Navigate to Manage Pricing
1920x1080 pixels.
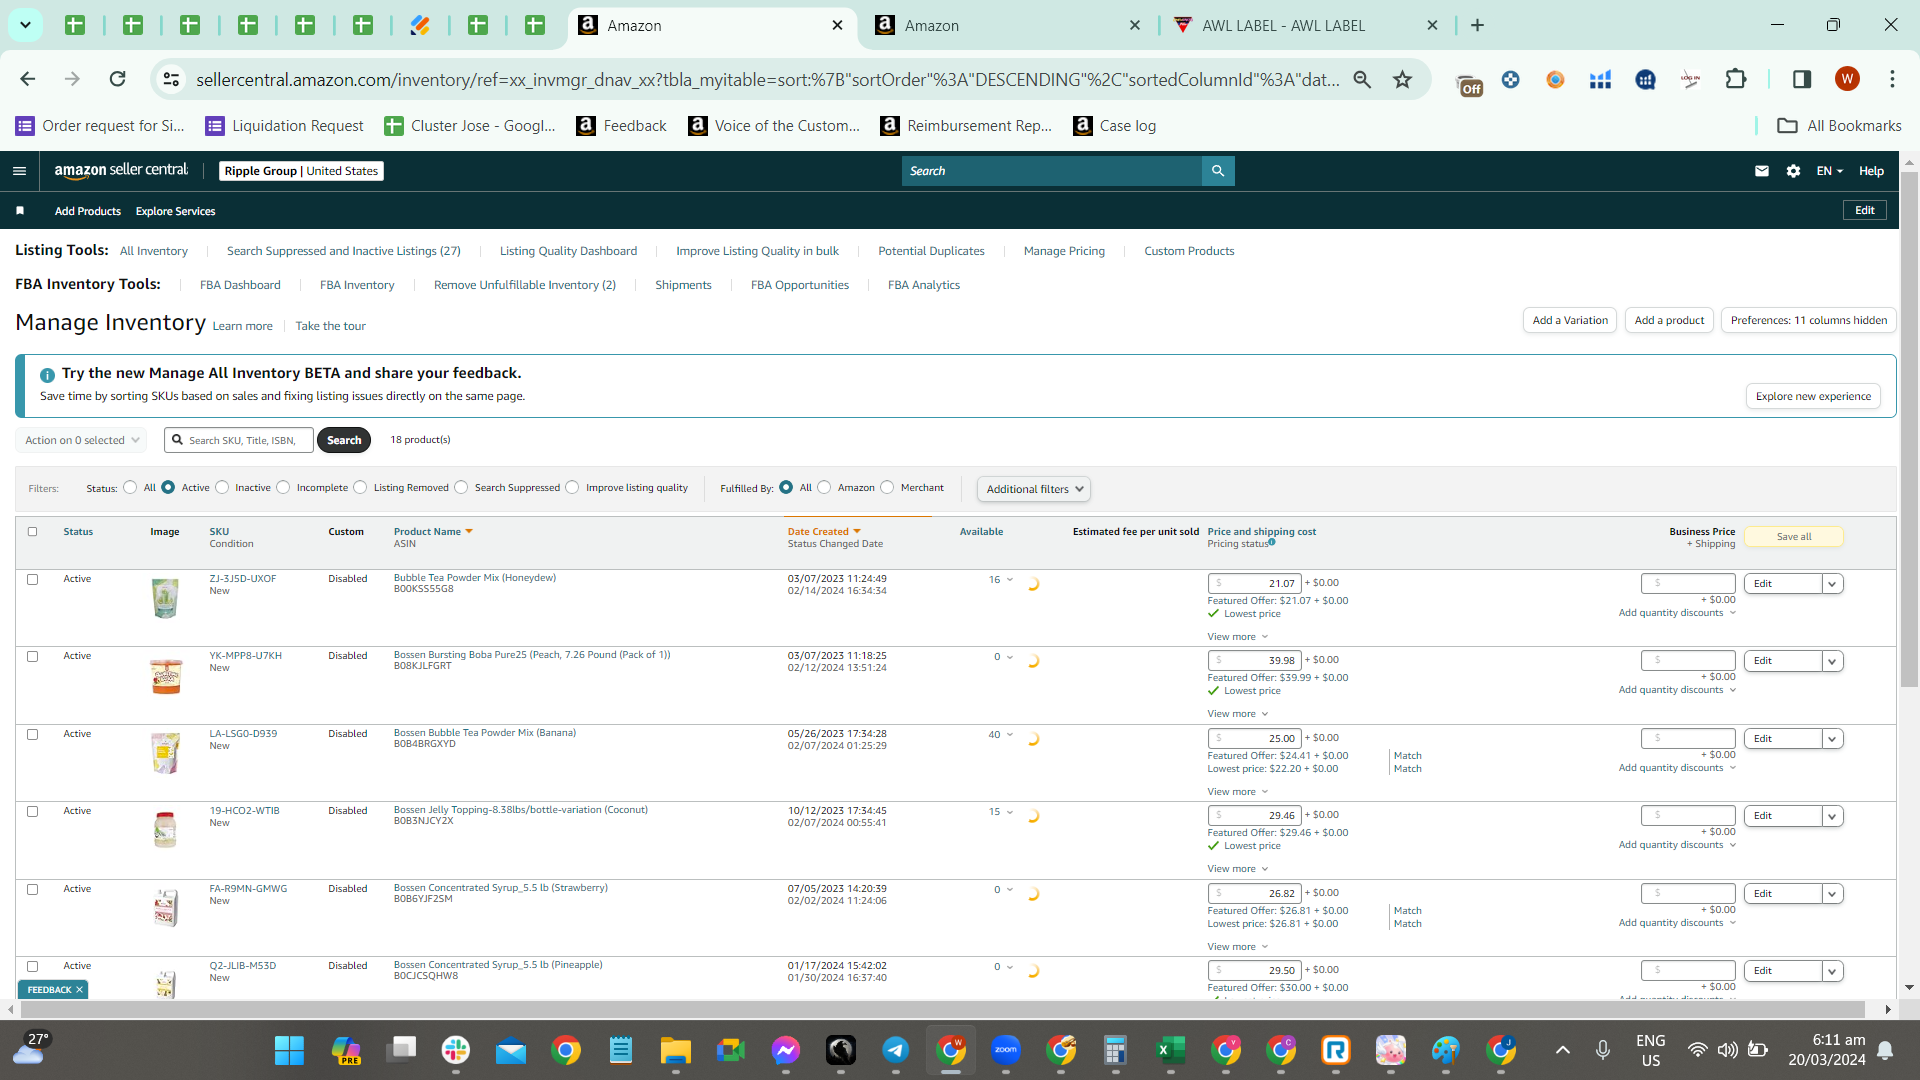click(1064, 251)
